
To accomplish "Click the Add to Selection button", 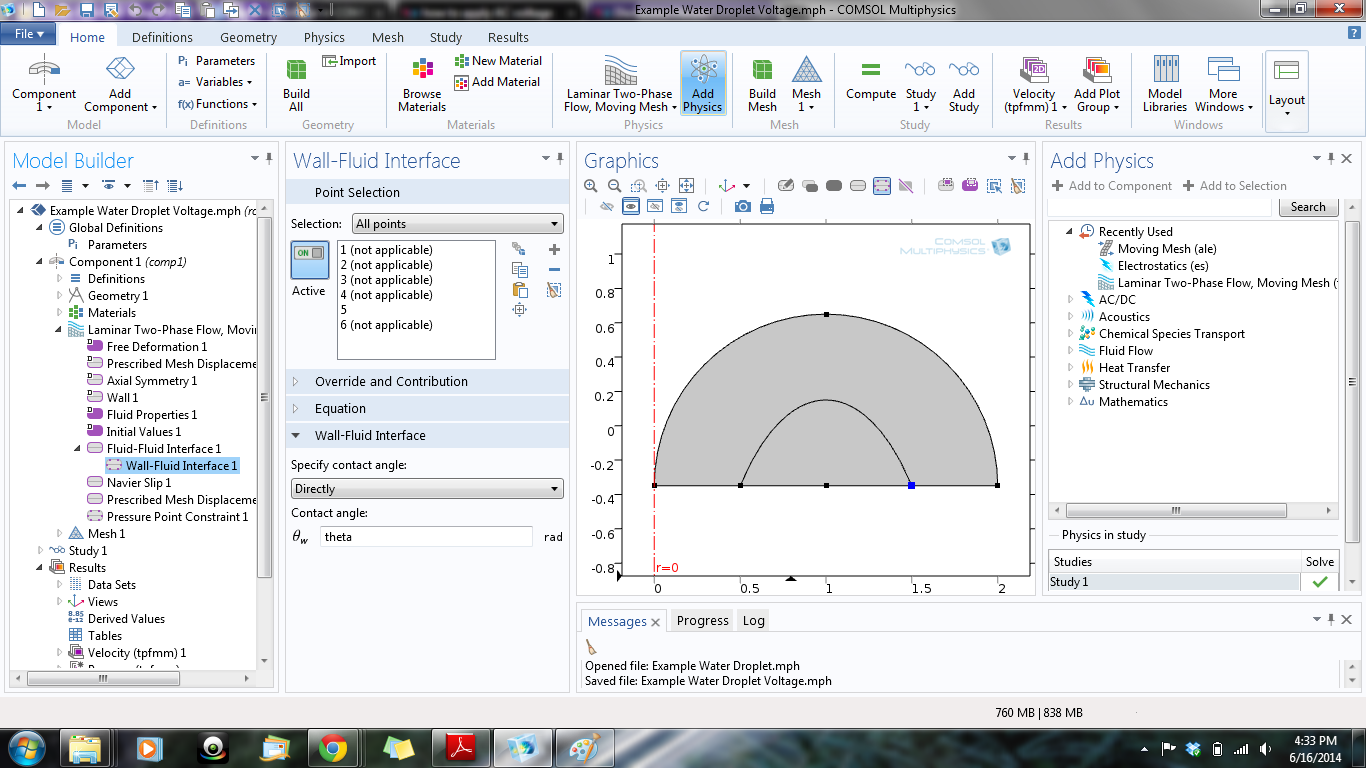I will pyautogui.click(x=1235, y=186).
